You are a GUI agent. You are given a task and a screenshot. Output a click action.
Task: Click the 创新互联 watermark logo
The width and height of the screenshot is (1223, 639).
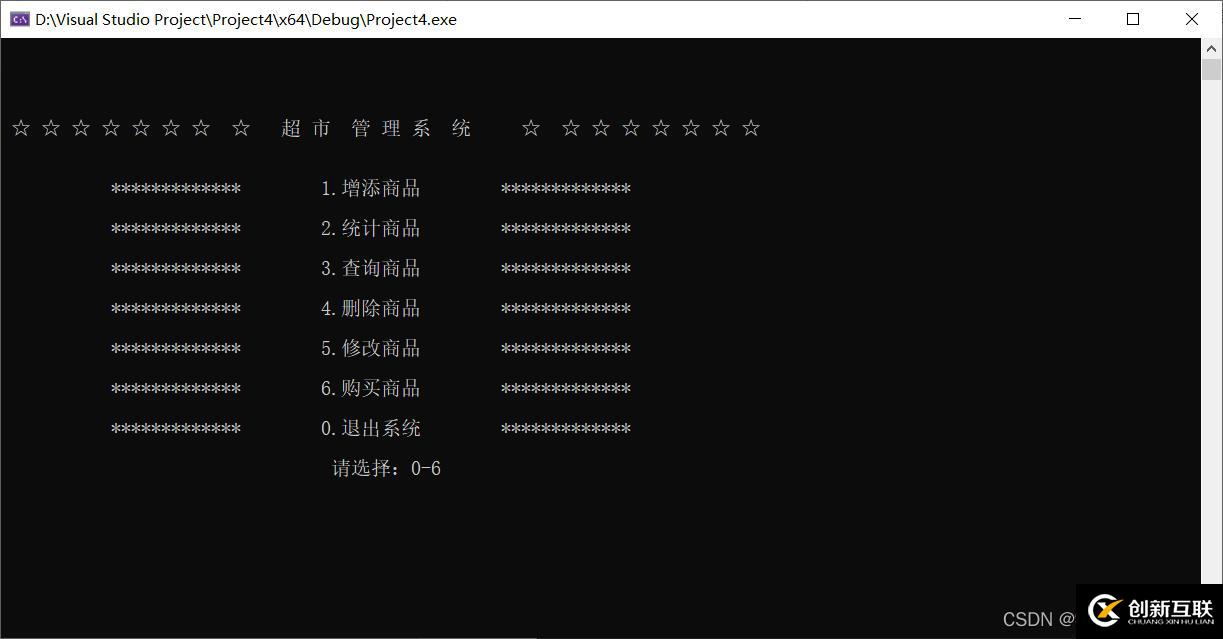[x=1150, y=610]
